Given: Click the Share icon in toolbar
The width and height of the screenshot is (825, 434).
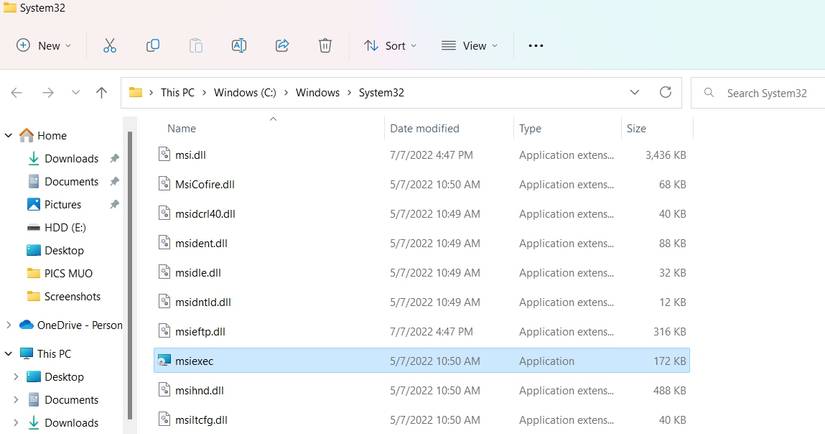Looking at the screenshot, I should pyautogui.click(x=282, y=46).
